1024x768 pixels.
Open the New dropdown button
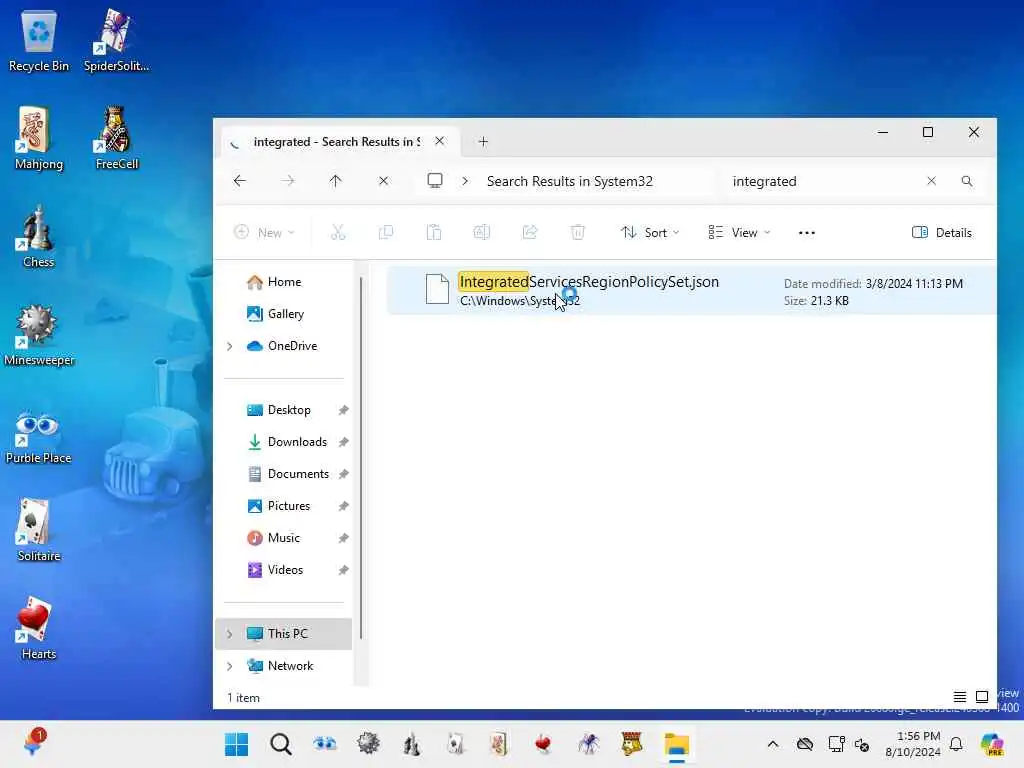point(264,232)
